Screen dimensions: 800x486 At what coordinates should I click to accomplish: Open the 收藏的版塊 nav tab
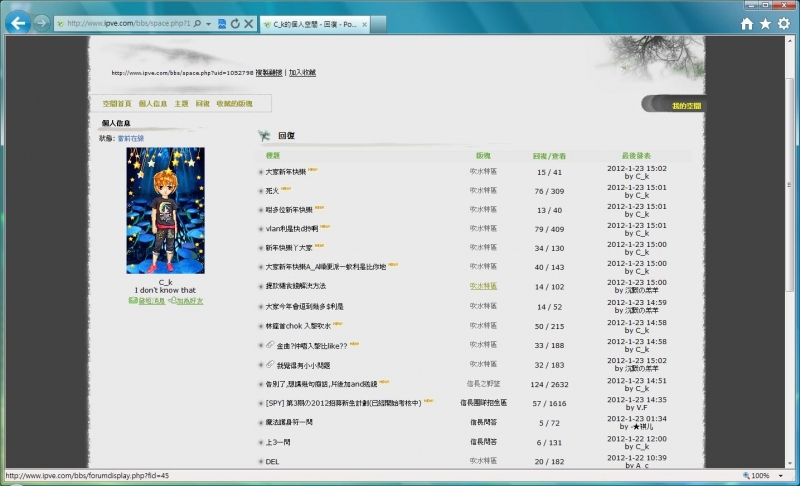point(234,104)
